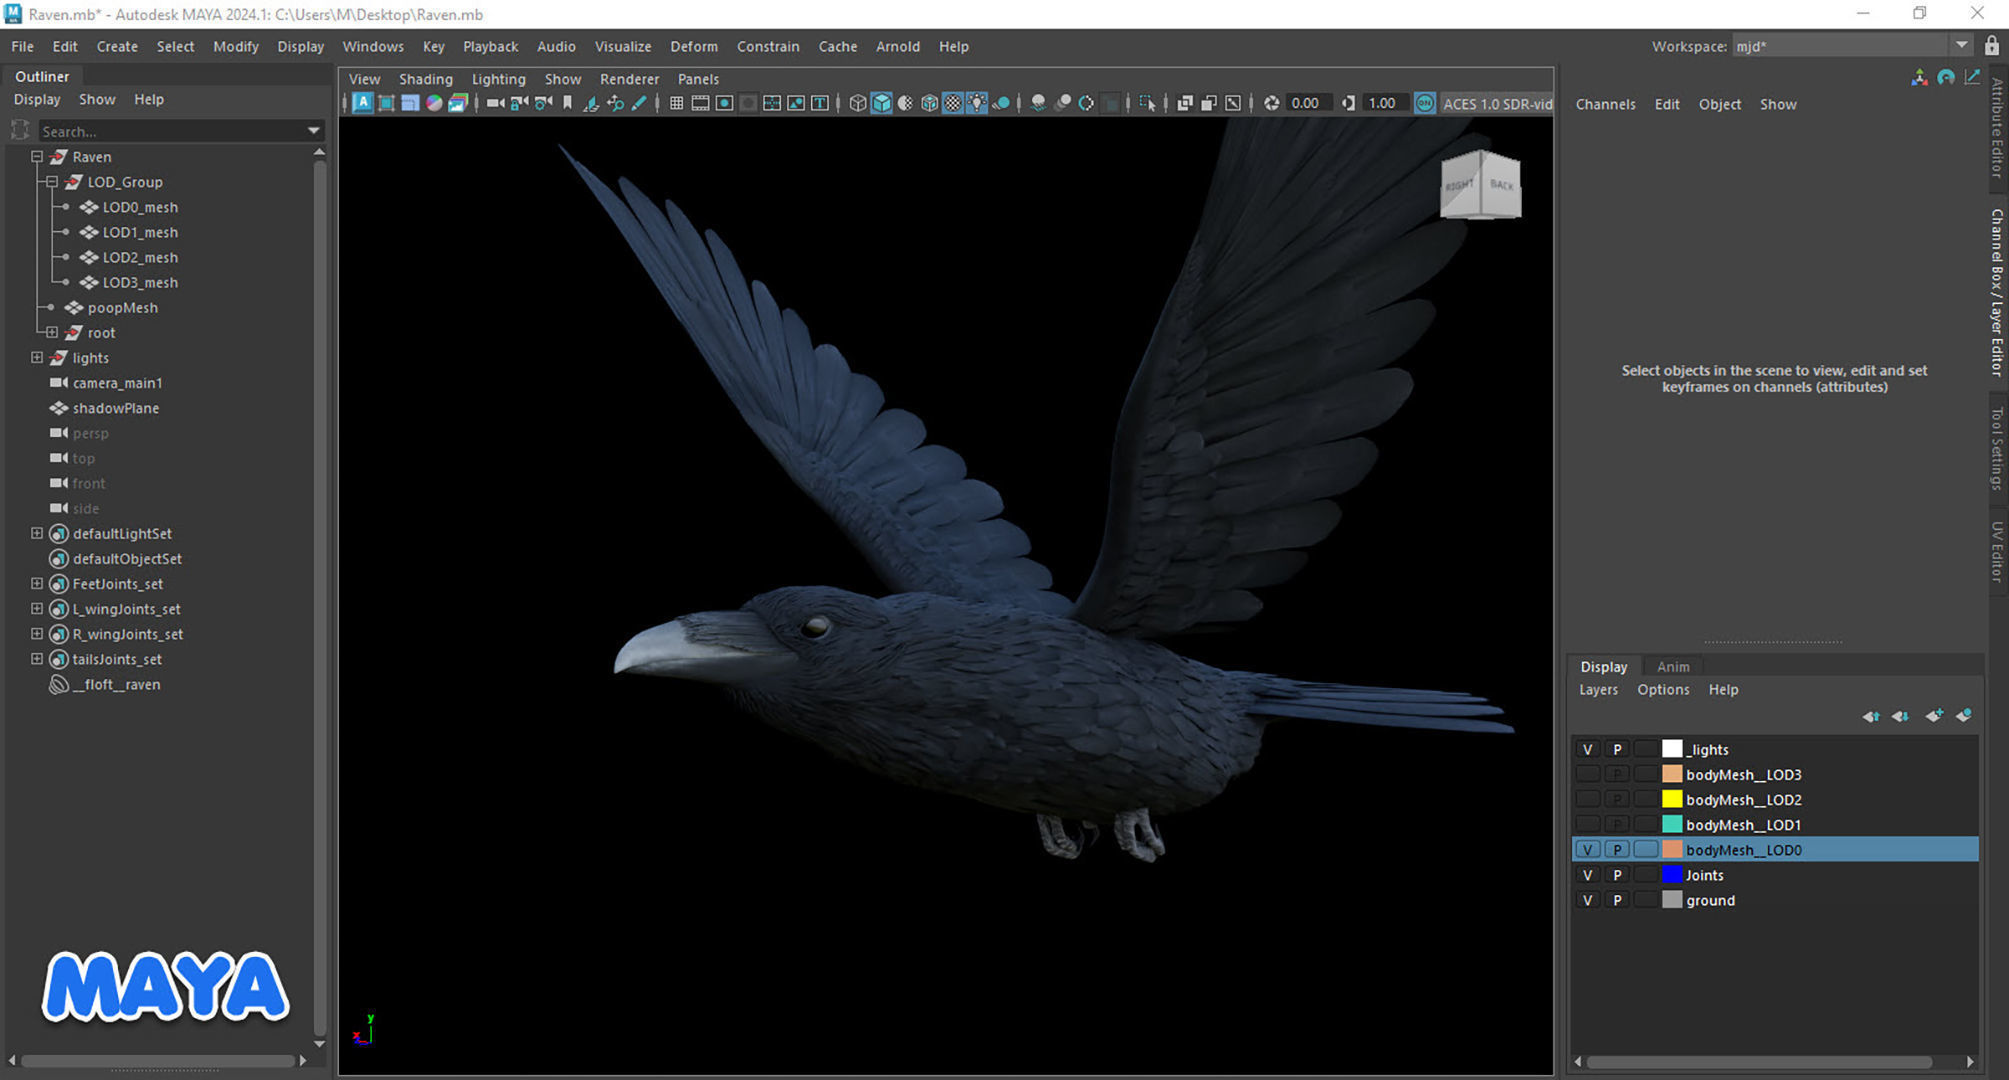
Task: Expand the root node in Outliner
Action: click(52, 332)
